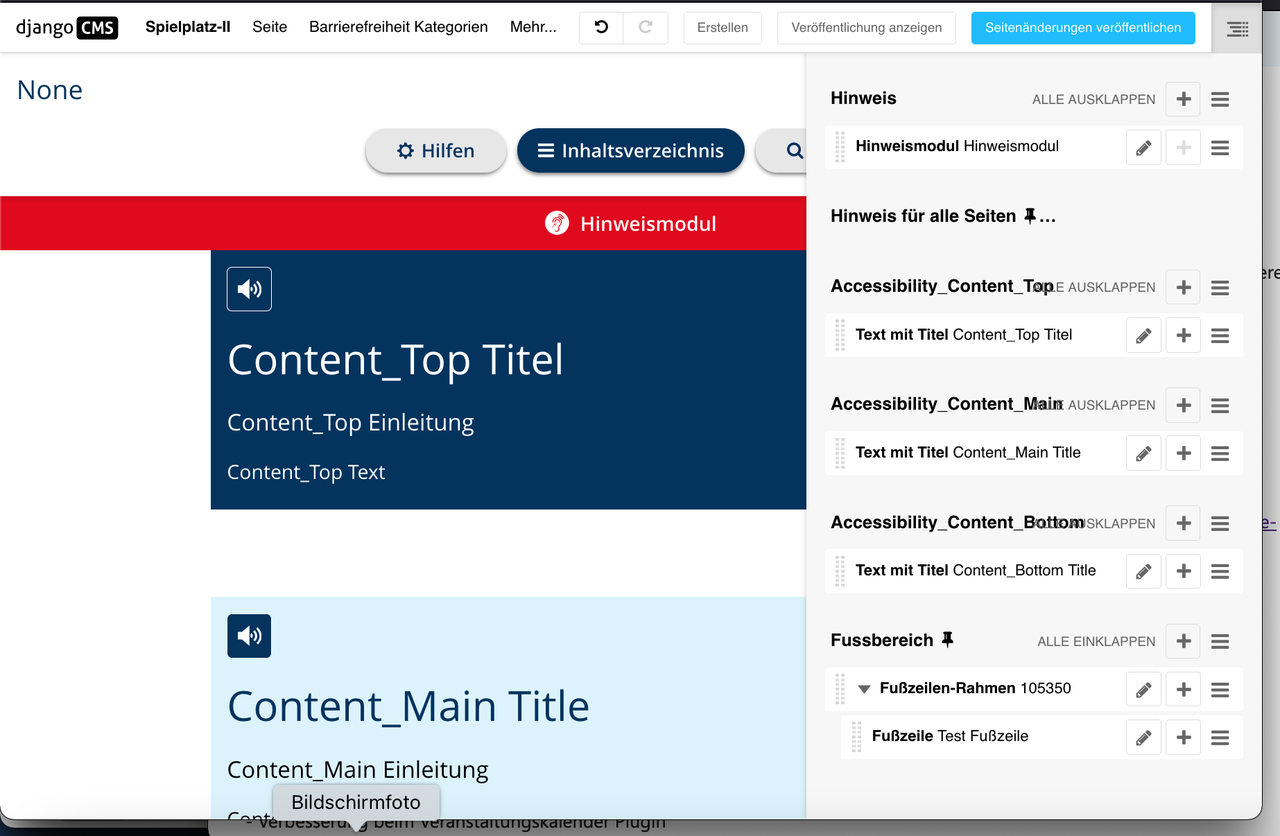Click the Content_Top Text paragraph

306,472
